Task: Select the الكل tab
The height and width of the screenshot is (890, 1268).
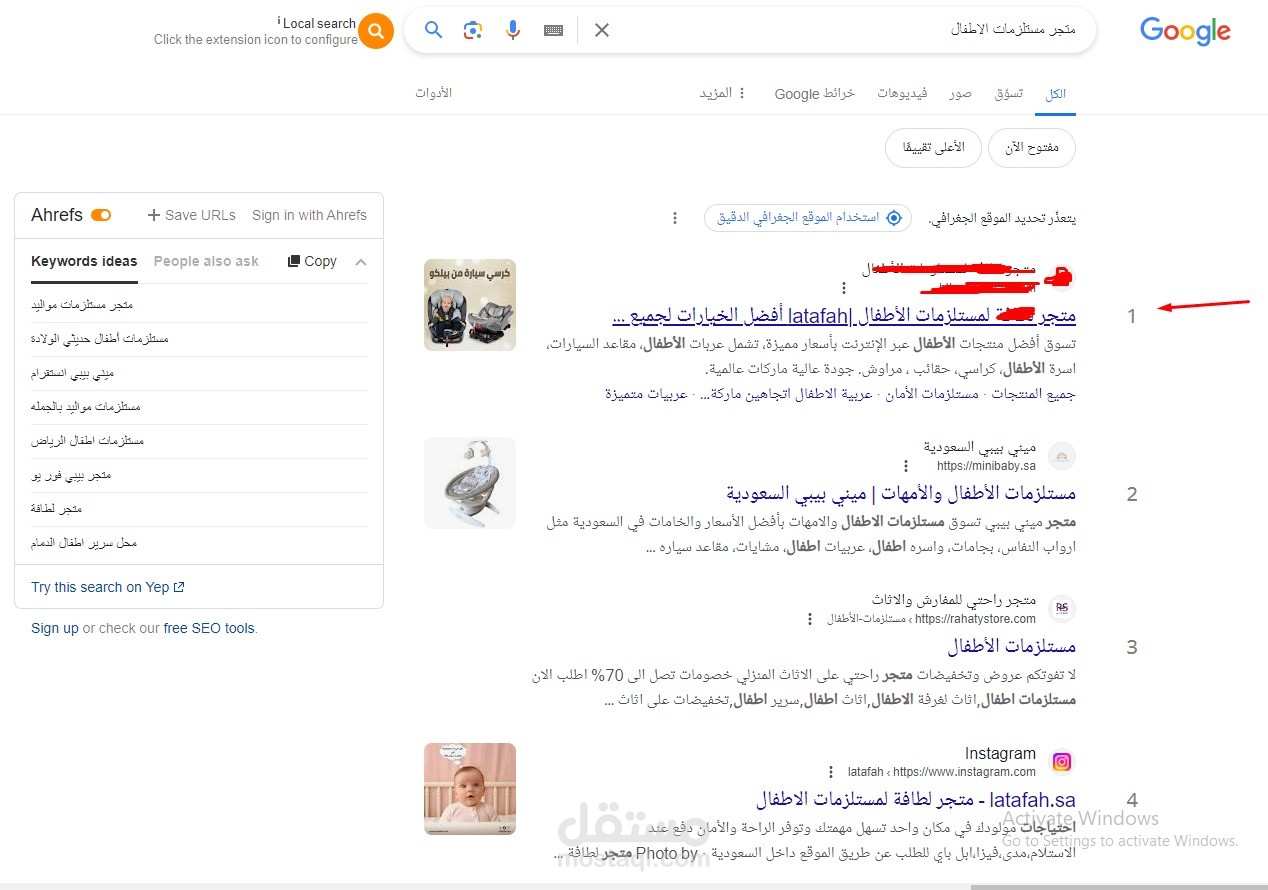Action: pos(1056,93)
